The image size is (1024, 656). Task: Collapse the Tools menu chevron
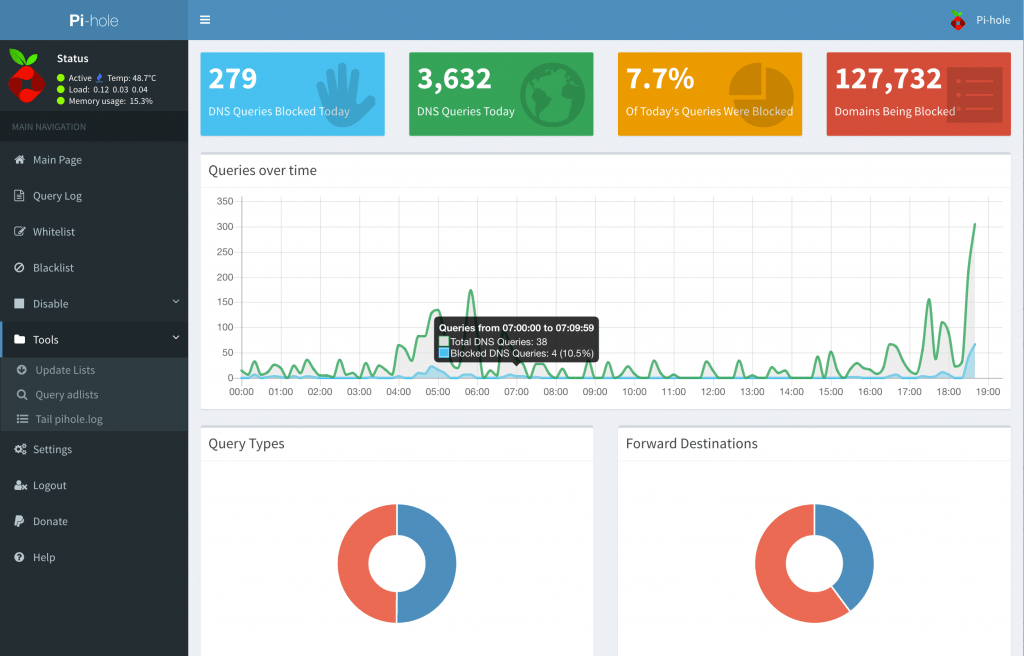pos(175,338)
